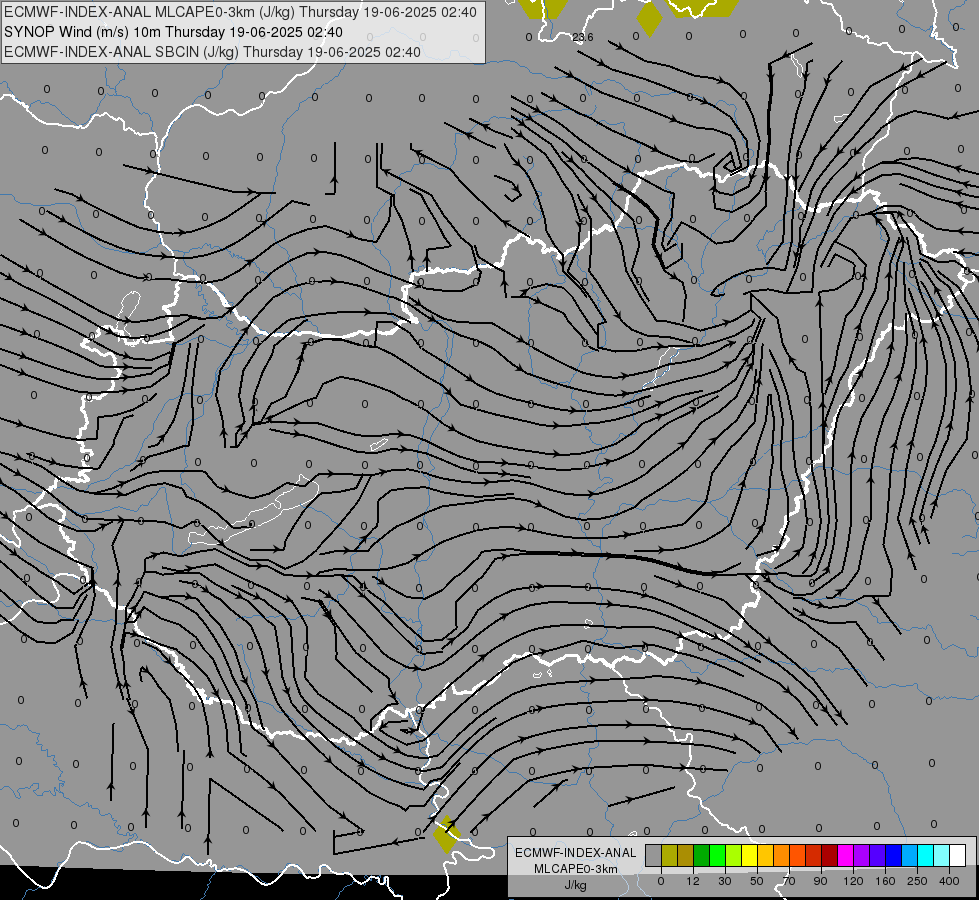Screen dimensions: 979x900
Task: Click the legend label 'MLCAPE0-3km'
Action: point(575,869)
